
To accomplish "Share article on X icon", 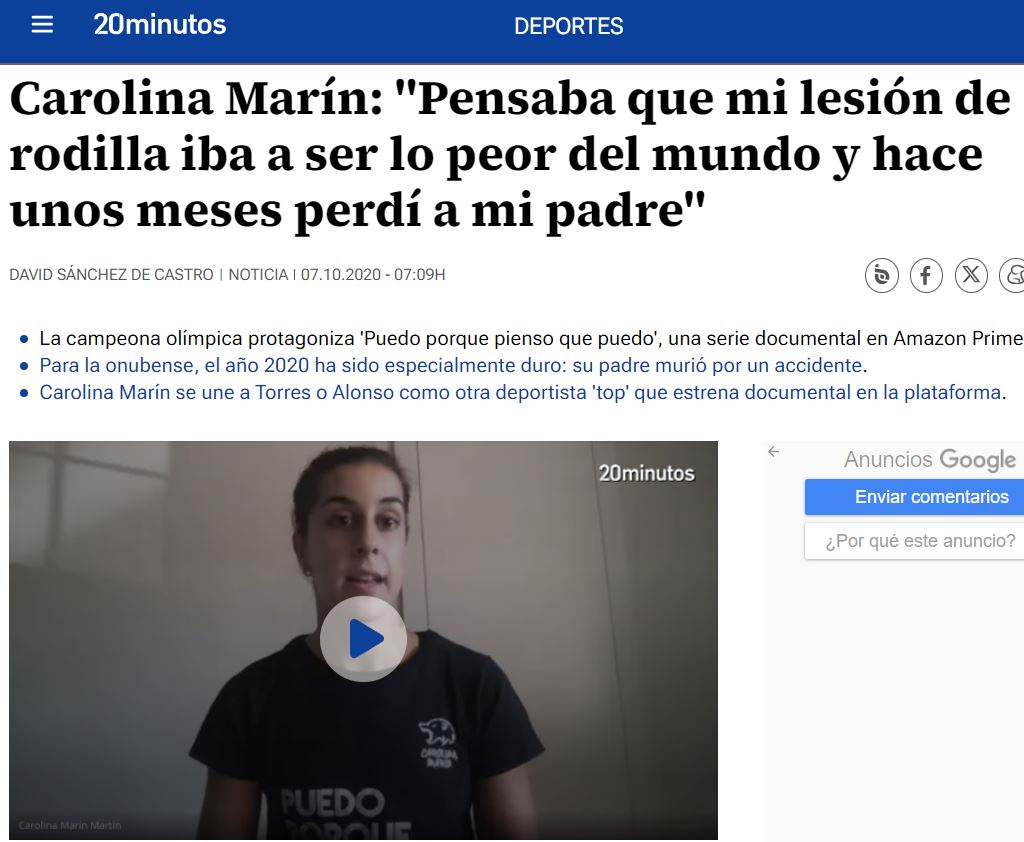I will [971, 275].
